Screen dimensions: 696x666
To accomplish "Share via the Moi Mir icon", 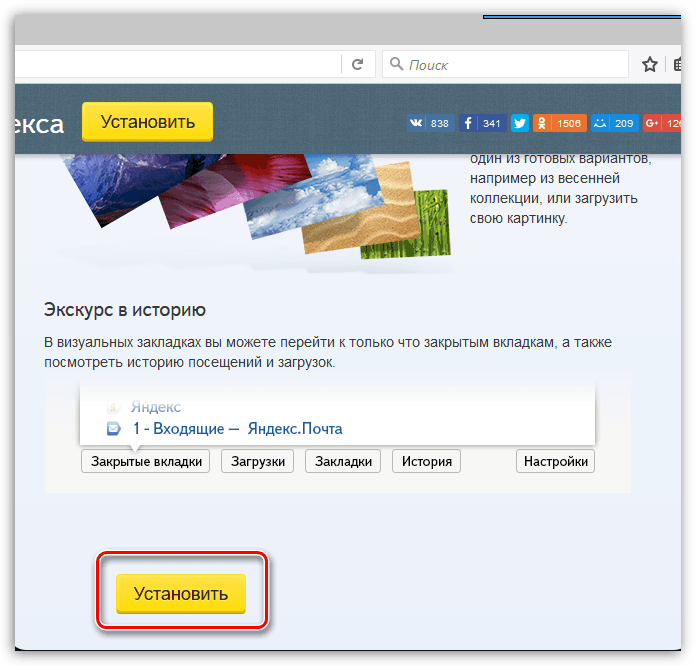I will (600, 123).
